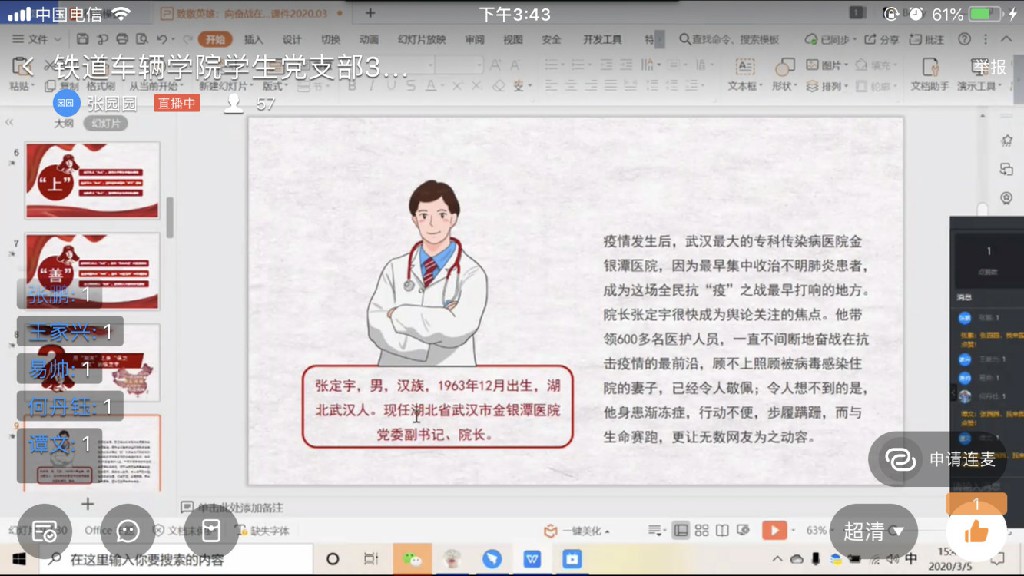Tap the 举报 report button

pos(989,66)
